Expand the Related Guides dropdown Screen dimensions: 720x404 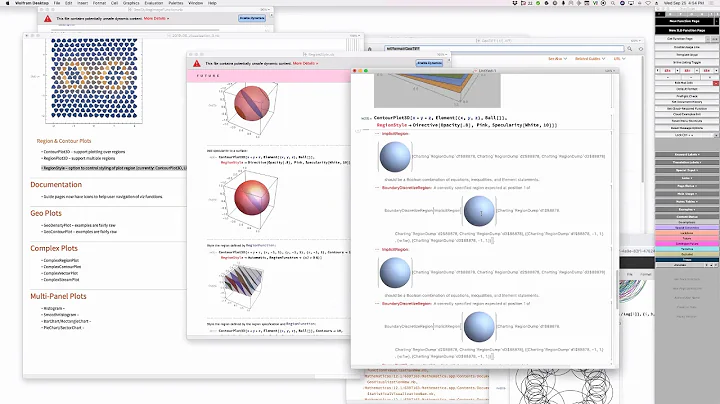pos(590,59)
